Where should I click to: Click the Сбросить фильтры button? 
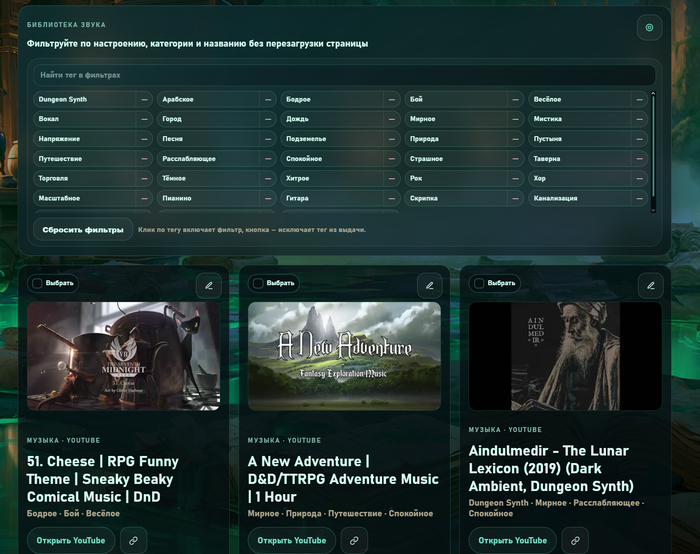[x=83, y=229]
